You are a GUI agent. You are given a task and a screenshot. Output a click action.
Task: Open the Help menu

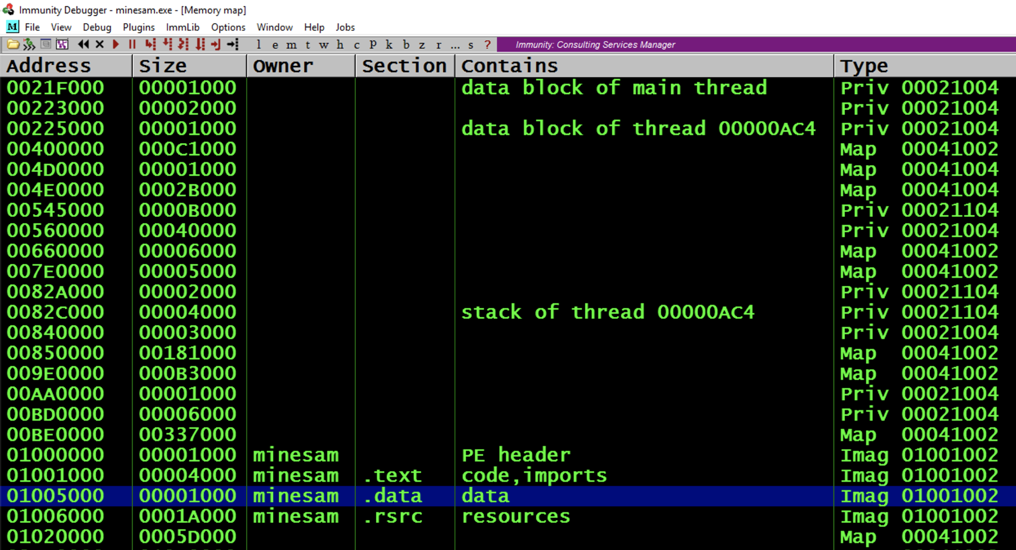314,27
